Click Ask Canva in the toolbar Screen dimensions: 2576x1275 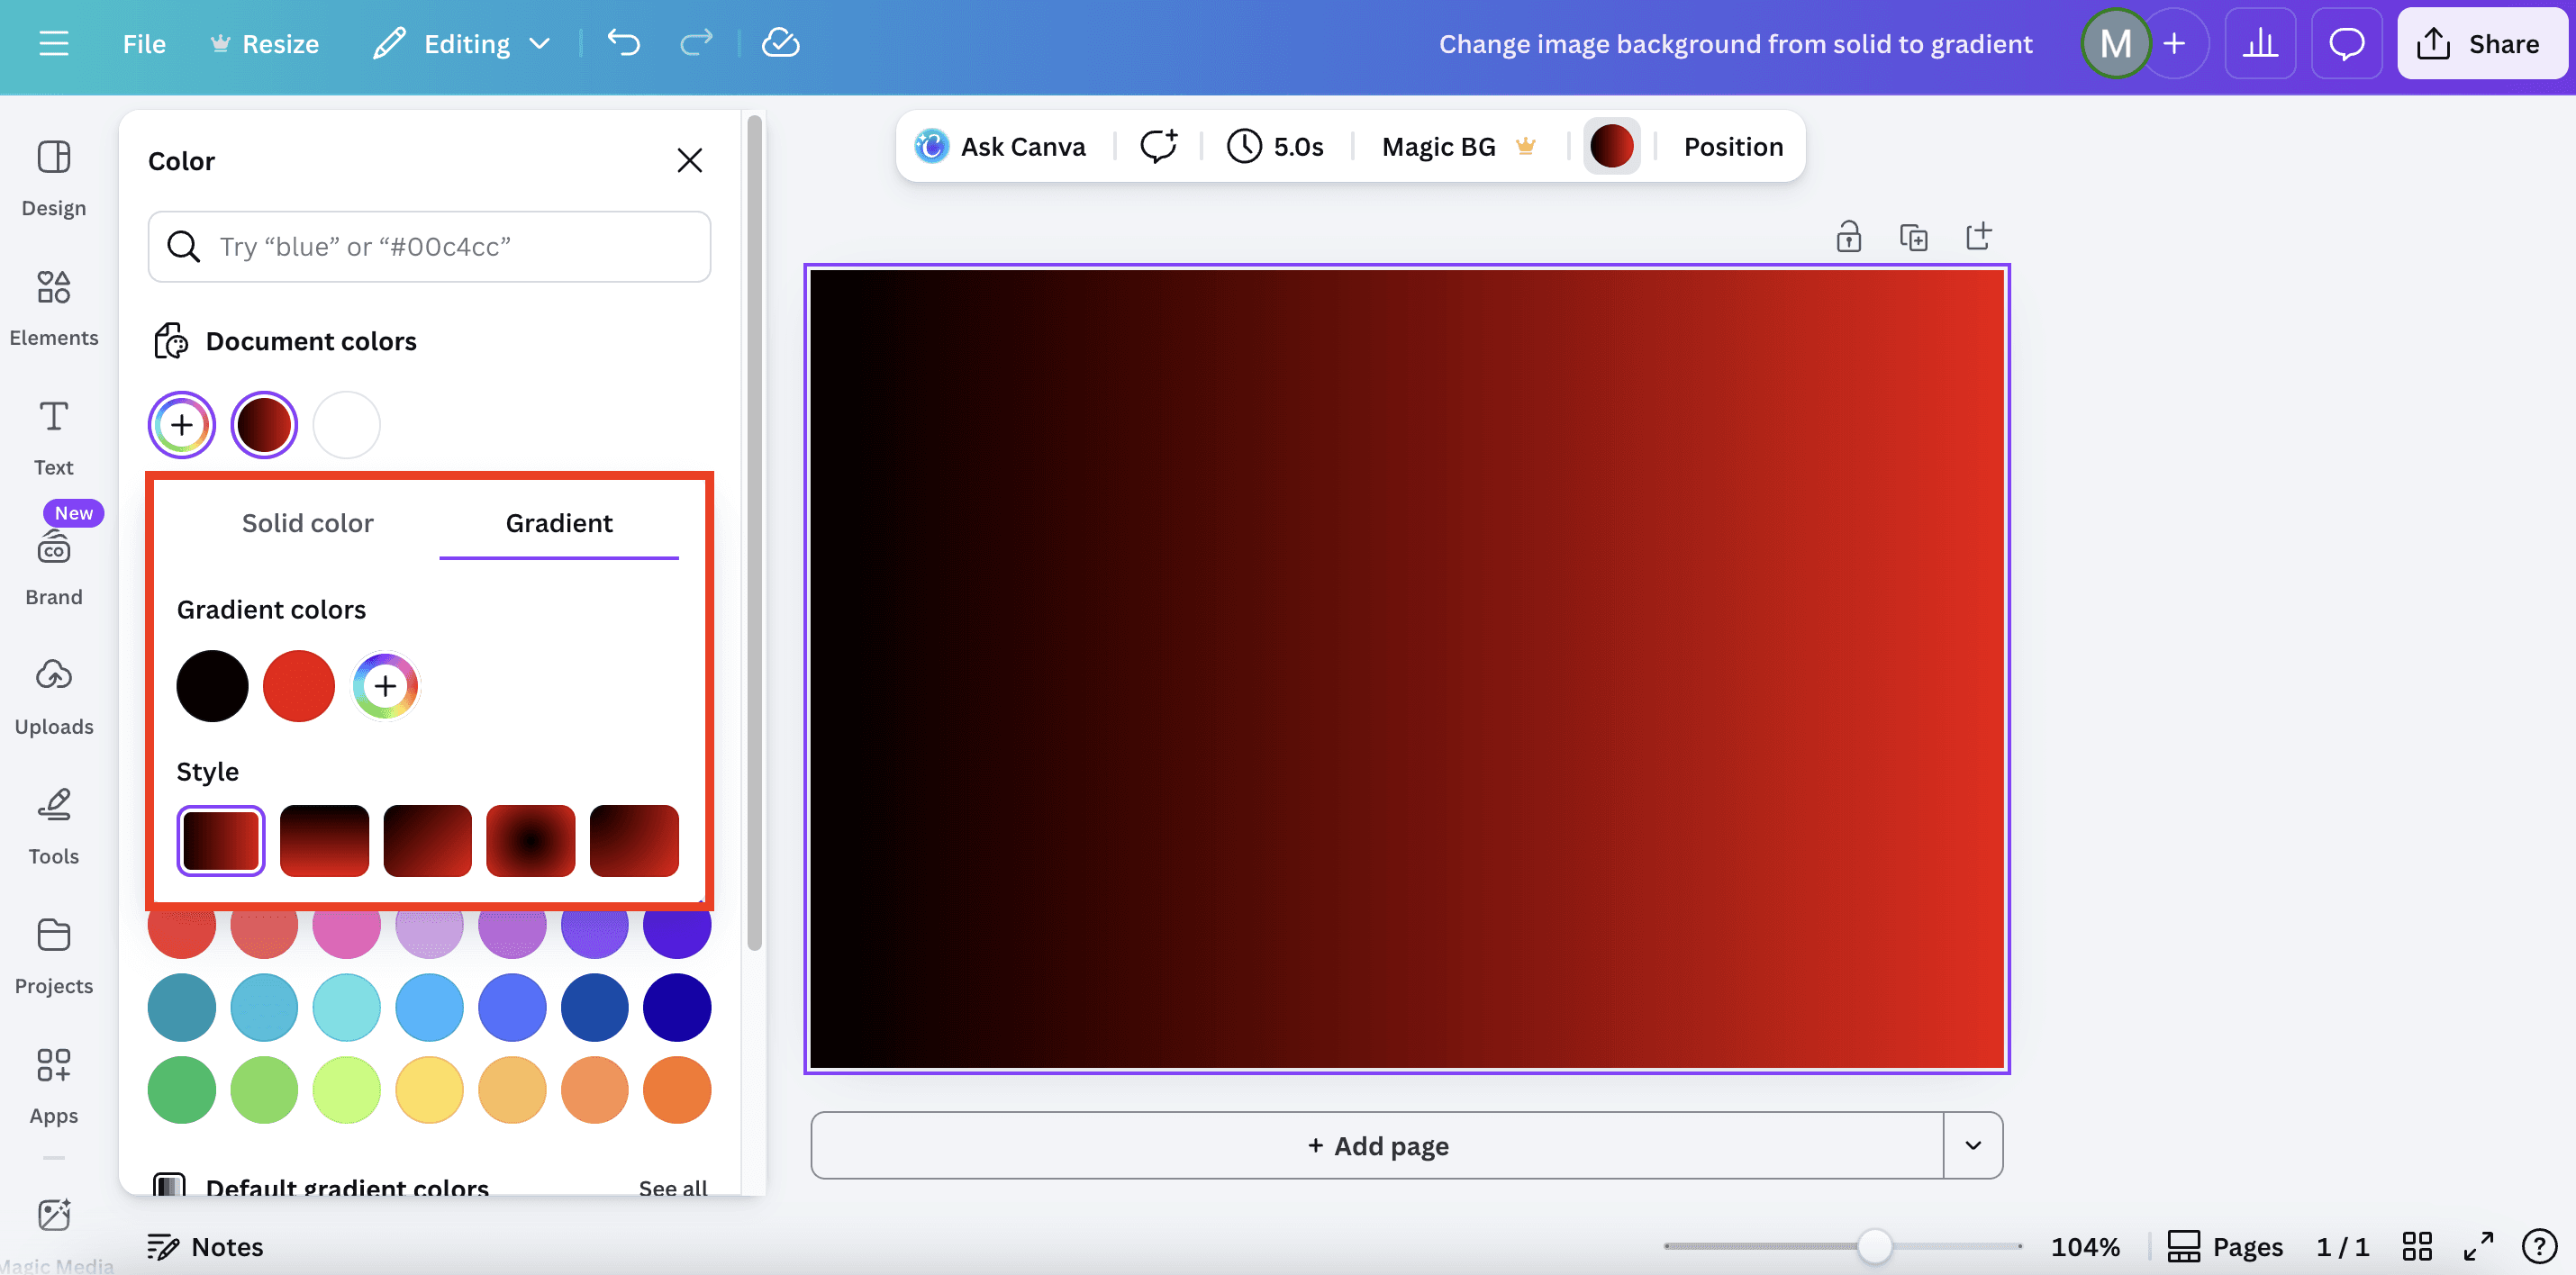(1000, 146)
